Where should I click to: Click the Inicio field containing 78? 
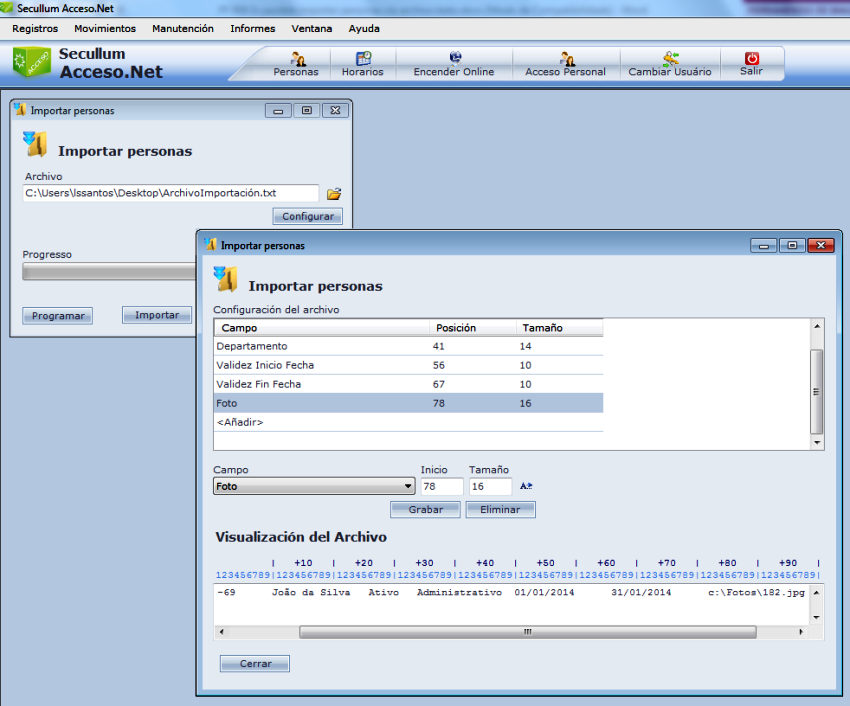(441, 487)
